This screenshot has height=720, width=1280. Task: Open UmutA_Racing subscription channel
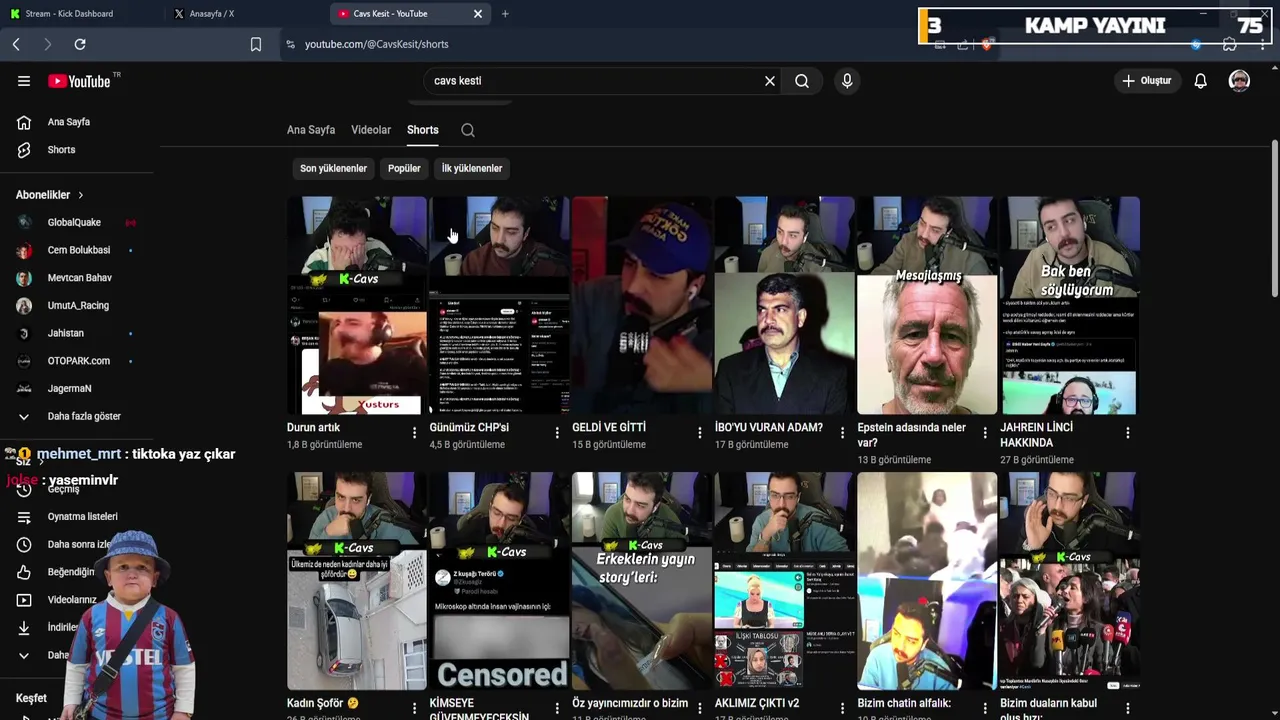pyautogui.click(x=76, y=306)
